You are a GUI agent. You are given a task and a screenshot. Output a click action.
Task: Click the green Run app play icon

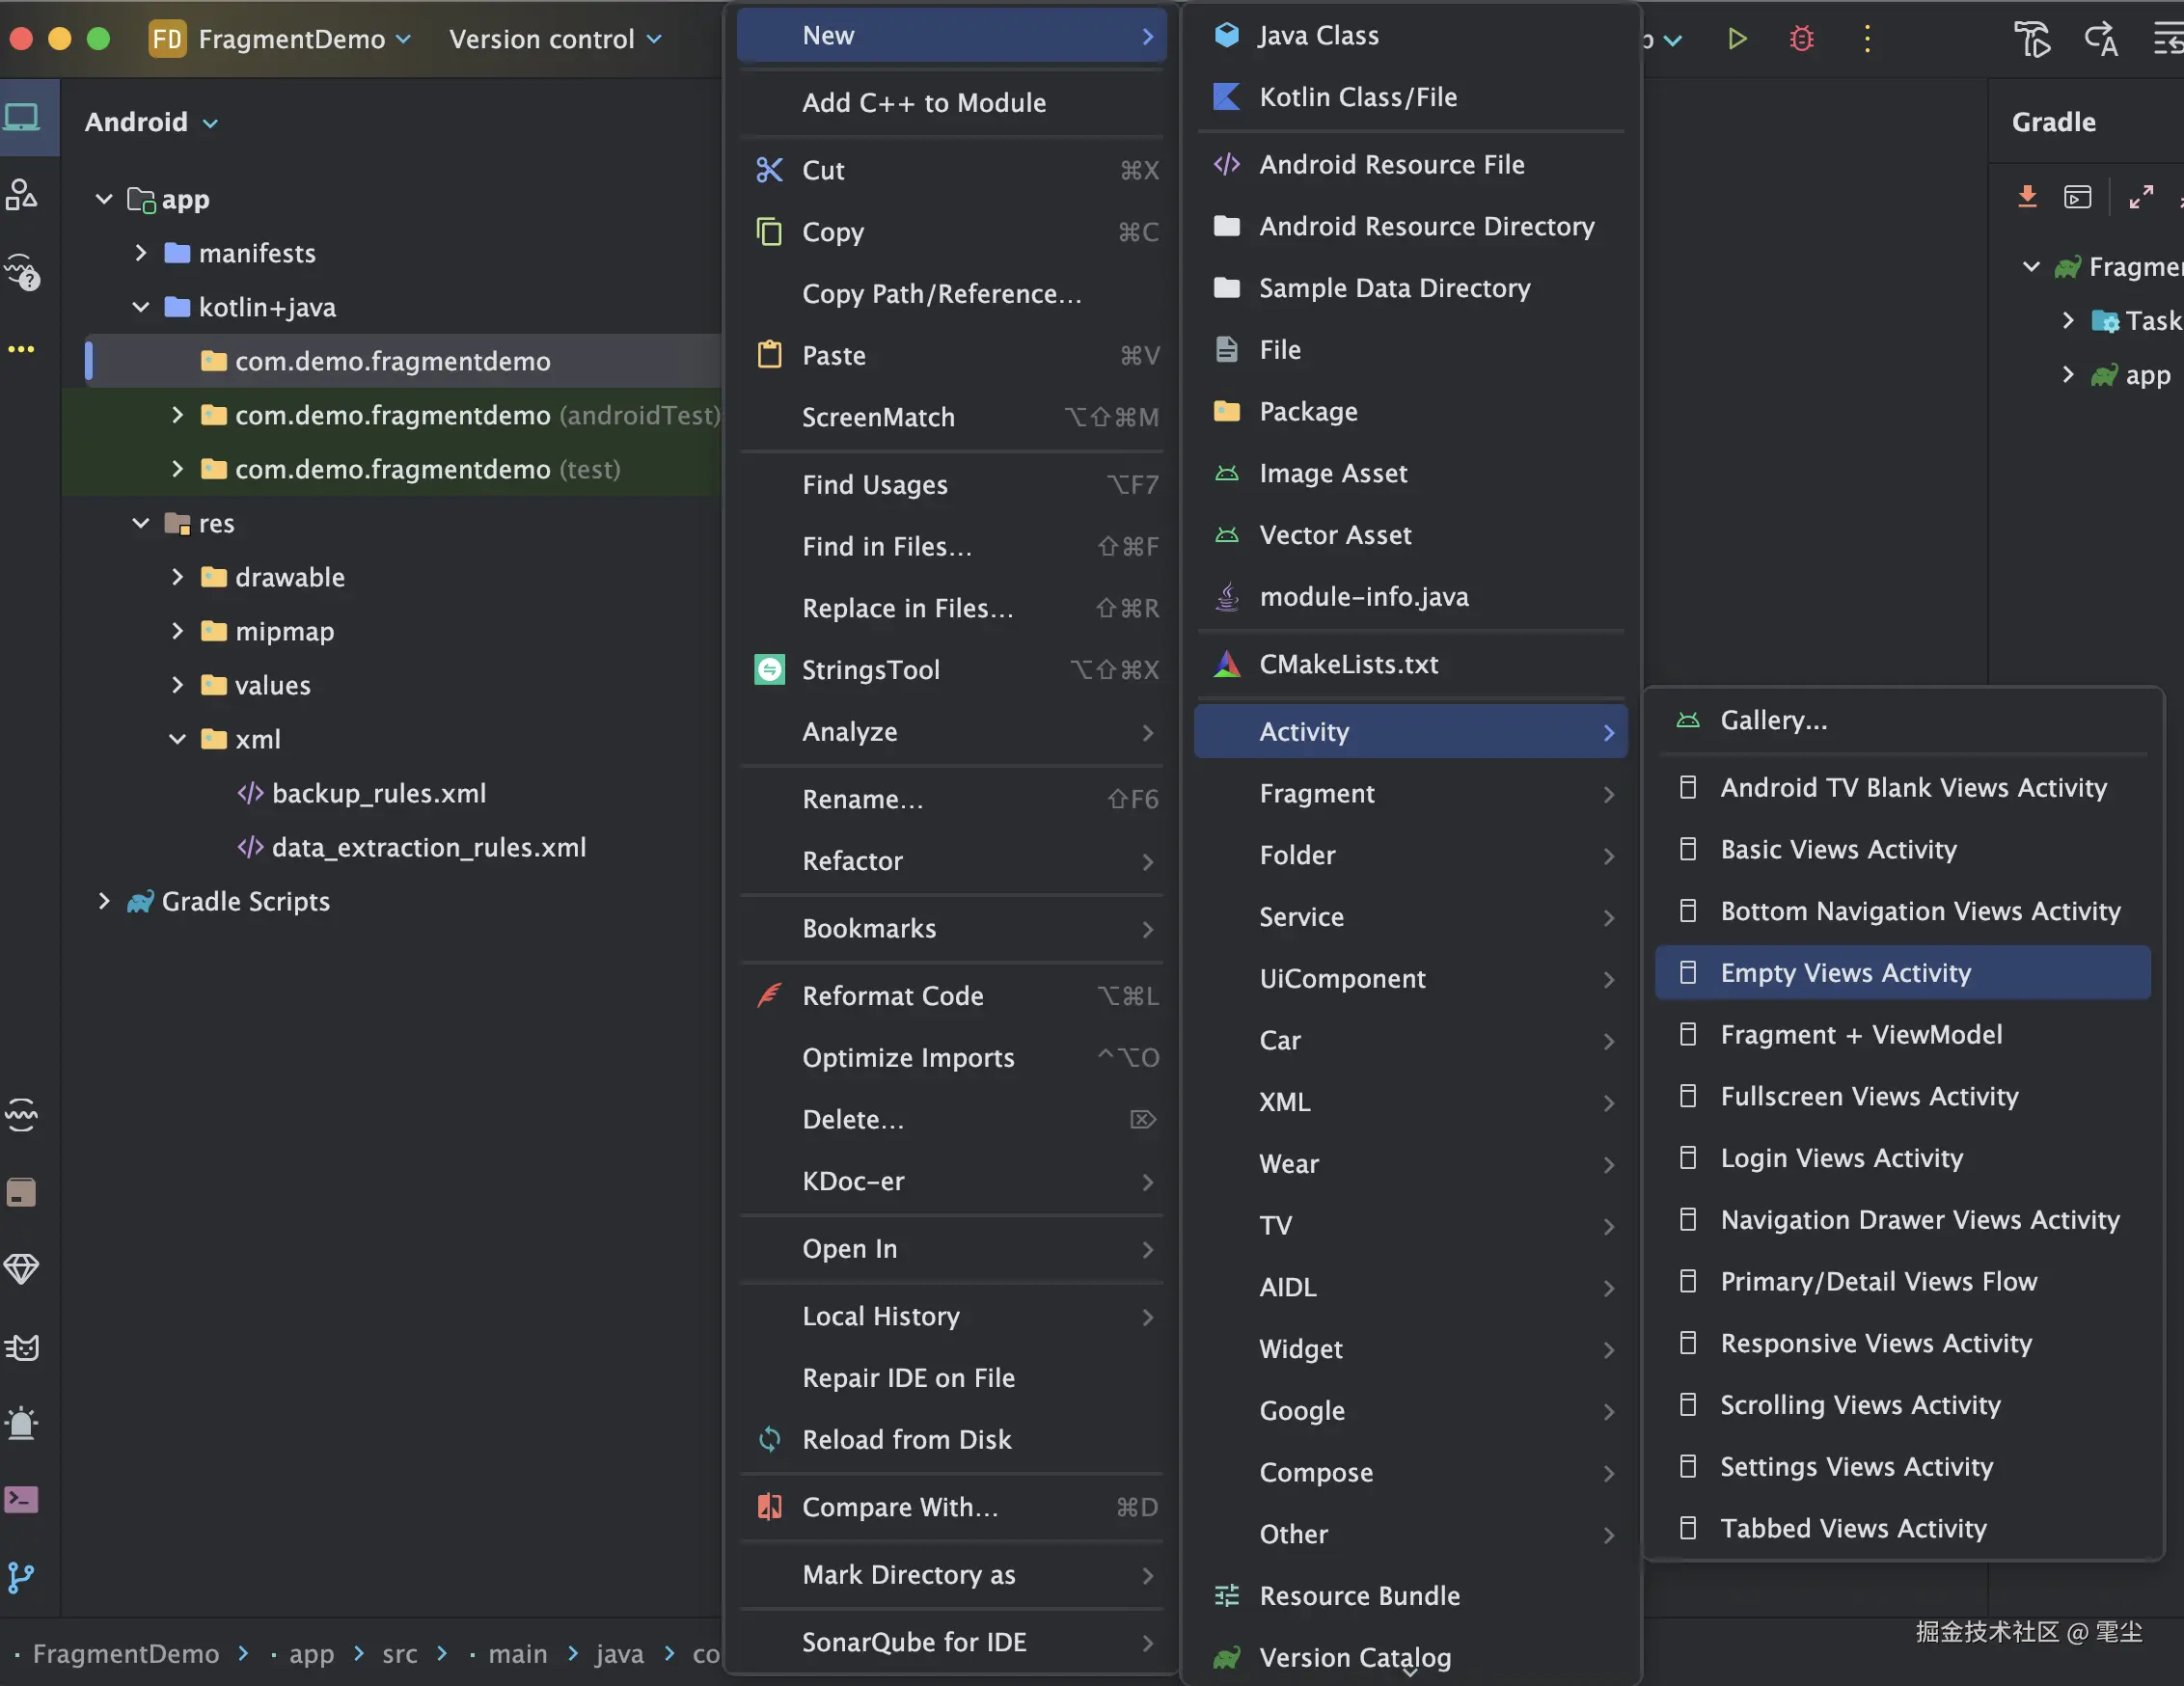(1737, 39)
